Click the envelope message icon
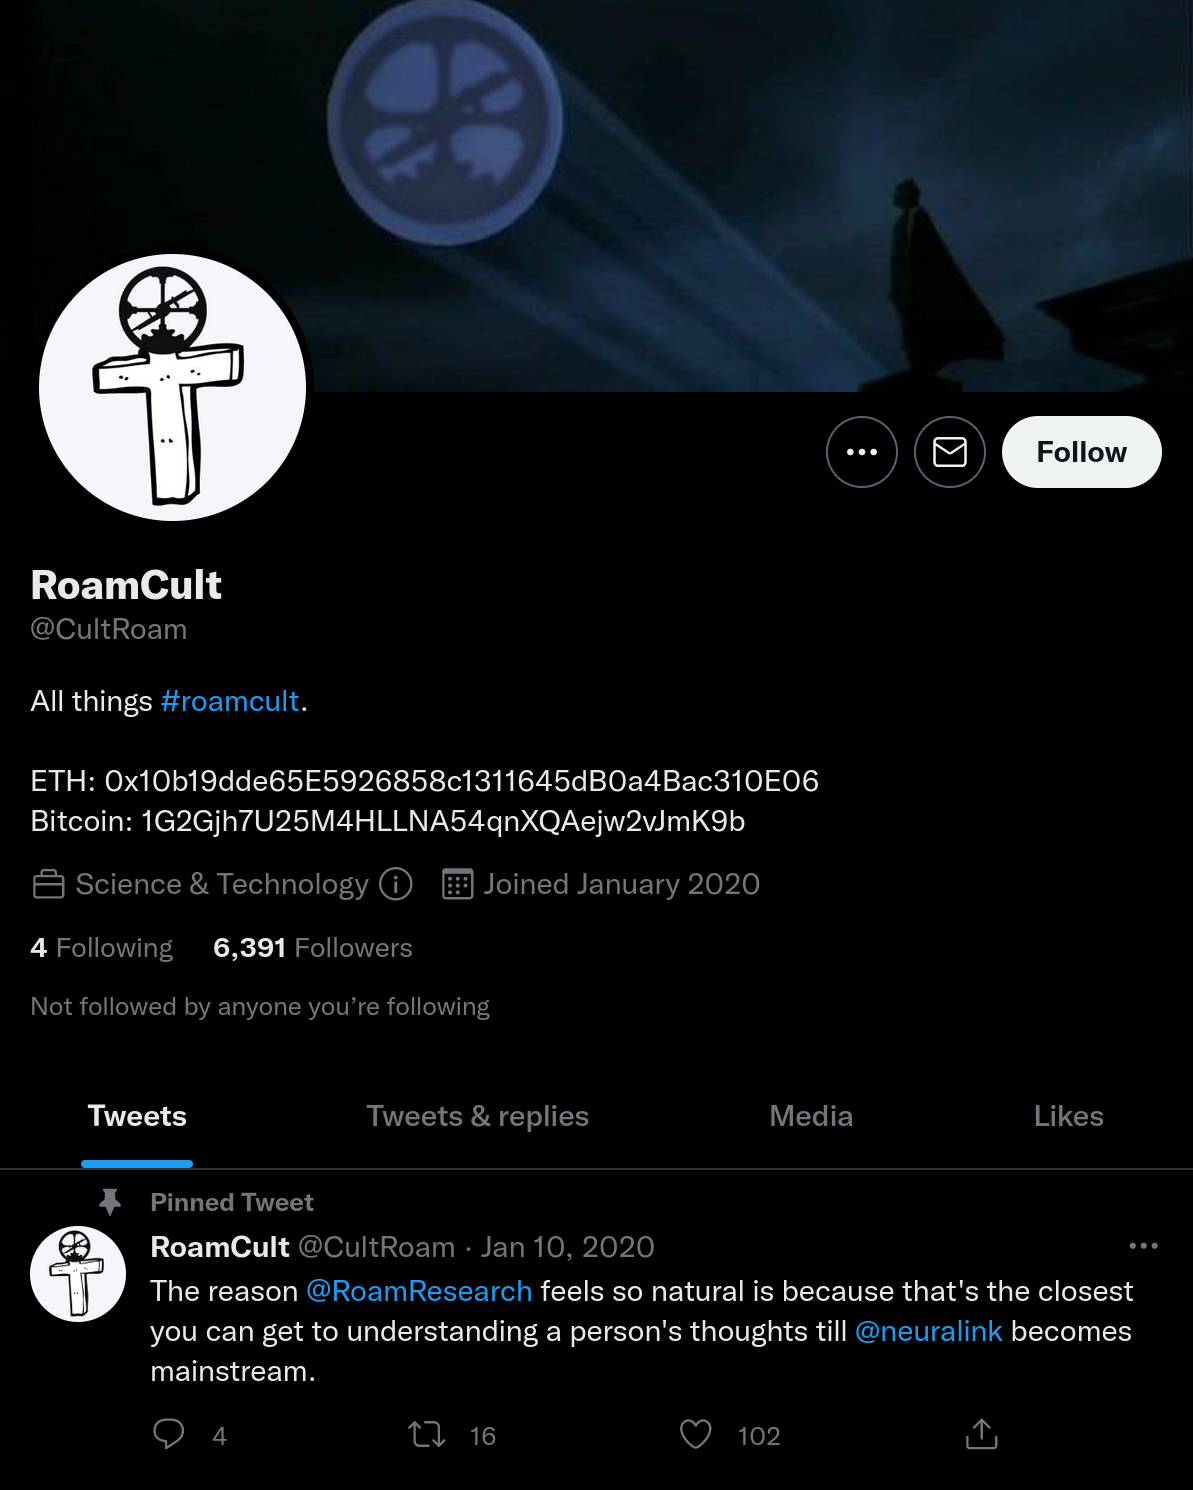The height and width of the screenshot is (1490, 1193). click(x=949, y=452)
